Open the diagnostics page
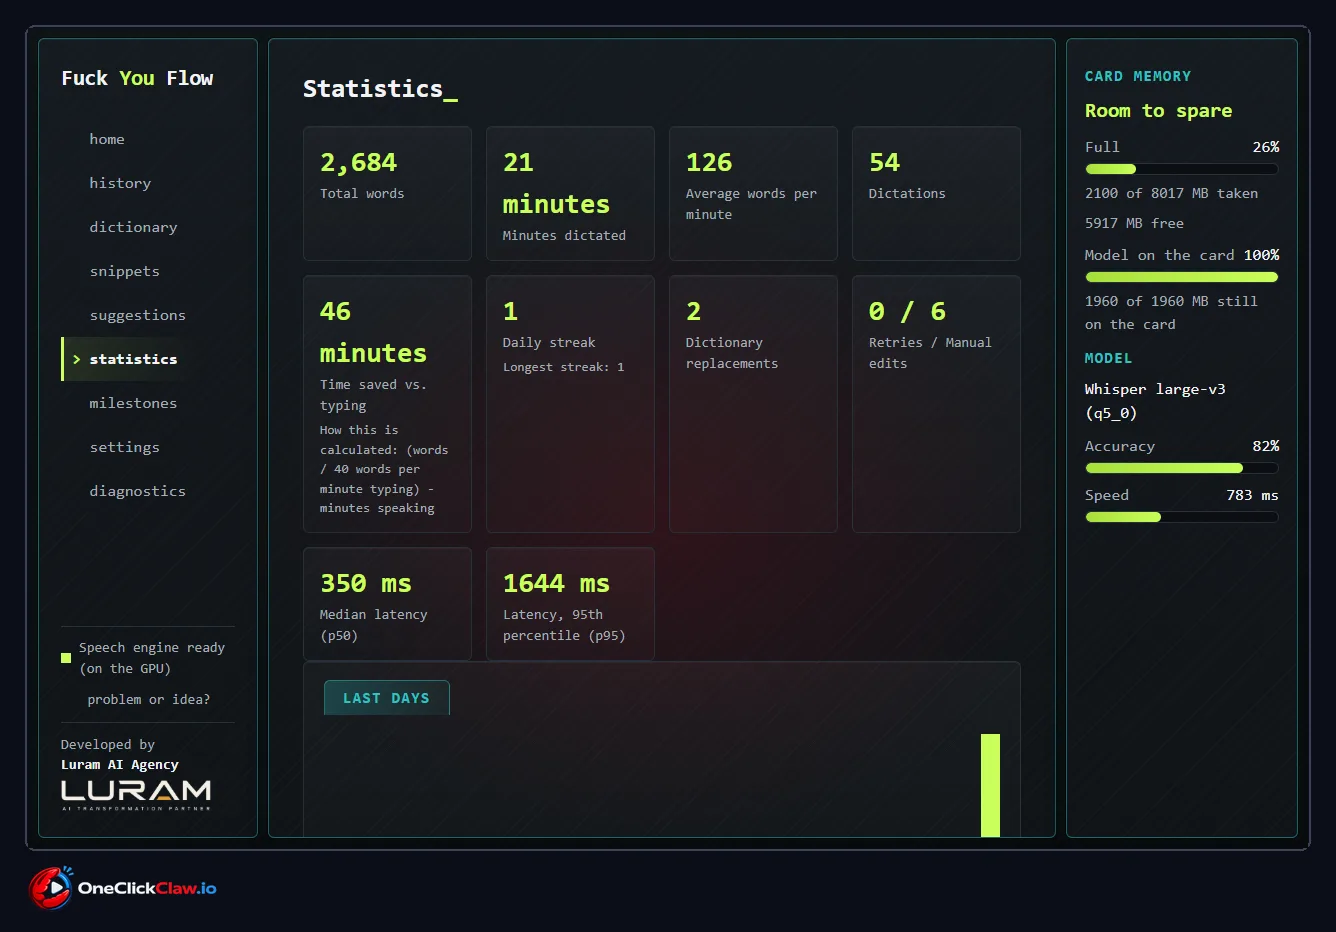 137,491
